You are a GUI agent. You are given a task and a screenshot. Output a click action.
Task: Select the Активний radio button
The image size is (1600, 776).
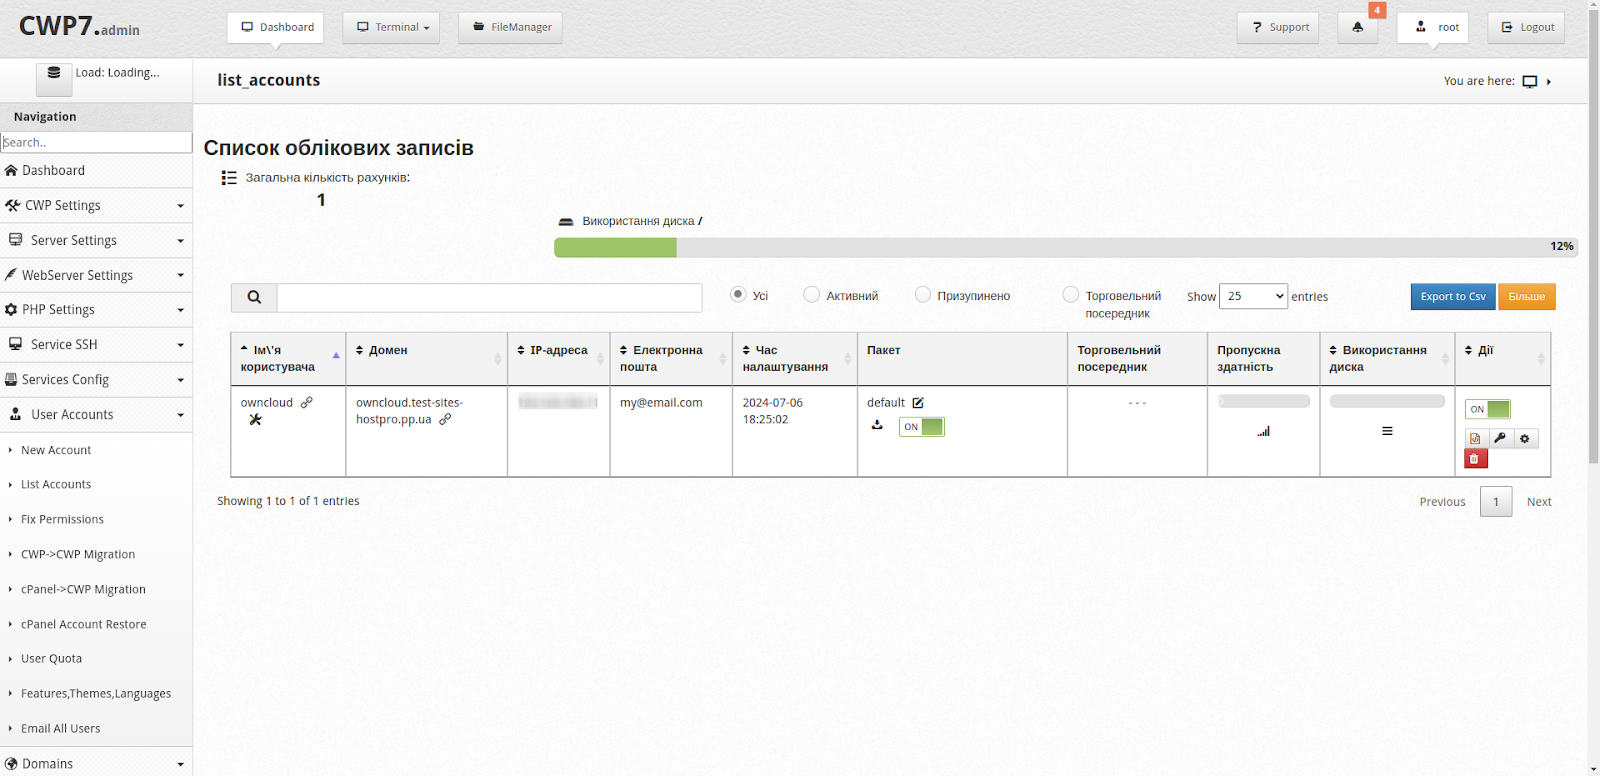pos(812,294)
